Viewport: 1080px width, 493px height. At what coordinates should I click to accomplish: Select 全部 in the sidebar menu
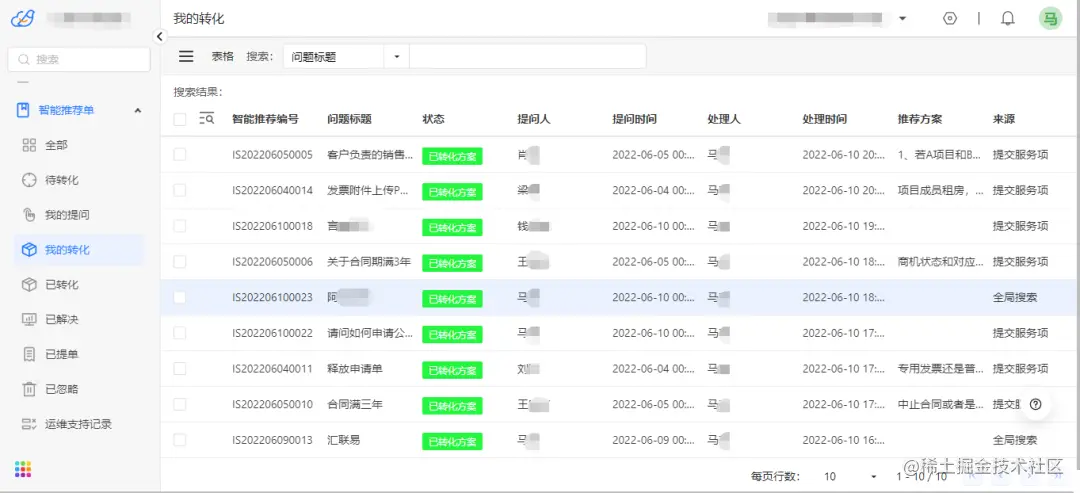tap(56, 145)
